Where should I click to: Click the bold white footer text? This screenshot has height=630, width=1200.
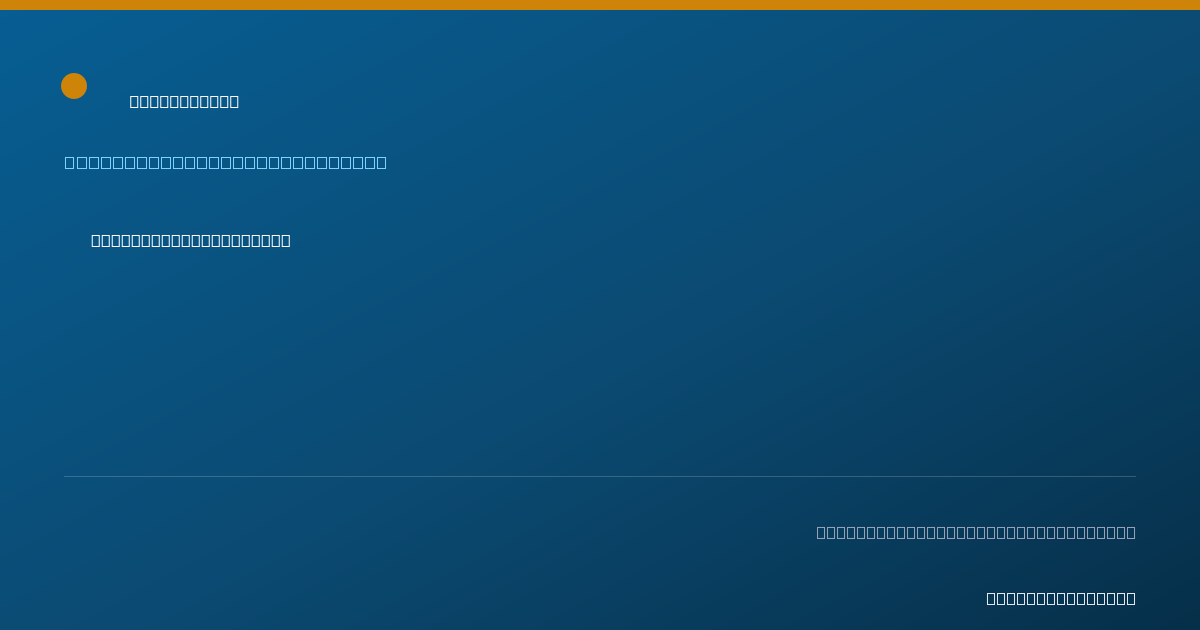click(x=1061, y=598)
